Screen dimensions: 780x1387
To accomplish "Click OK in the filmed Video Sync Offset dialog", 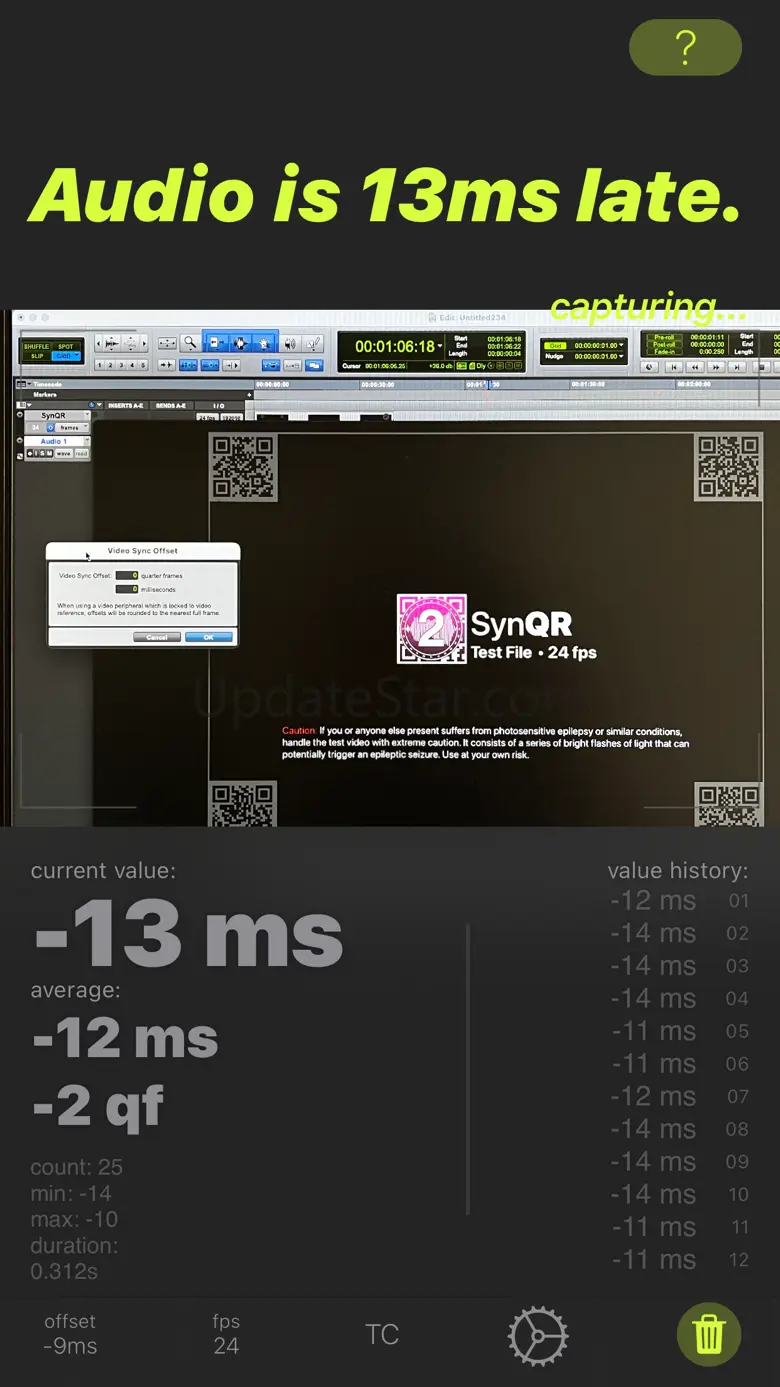I will click(209, 637).
